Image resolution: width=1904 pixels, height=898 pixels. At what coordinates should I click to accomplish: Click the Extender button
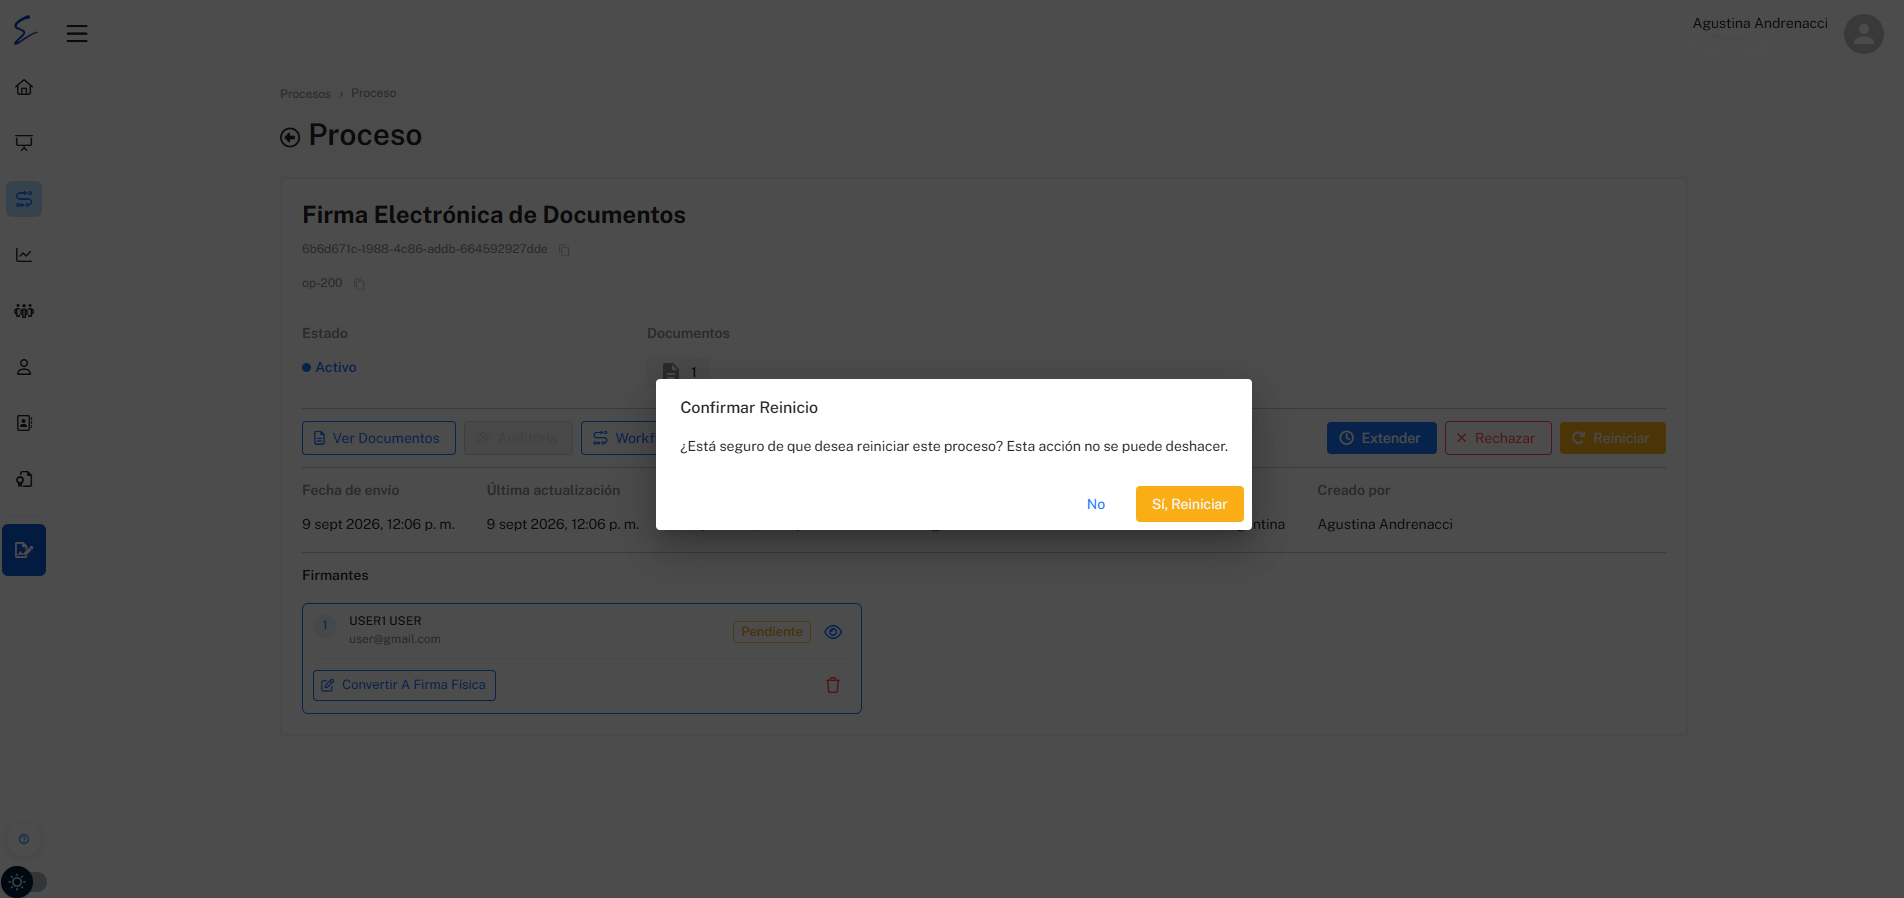point(1381,438)
